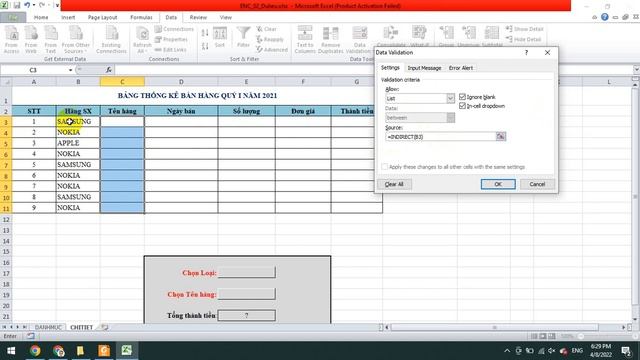Screen dimensions: 640x360
Task: Click the vertical scrollbar down arrow
Action: click(635, 320)
